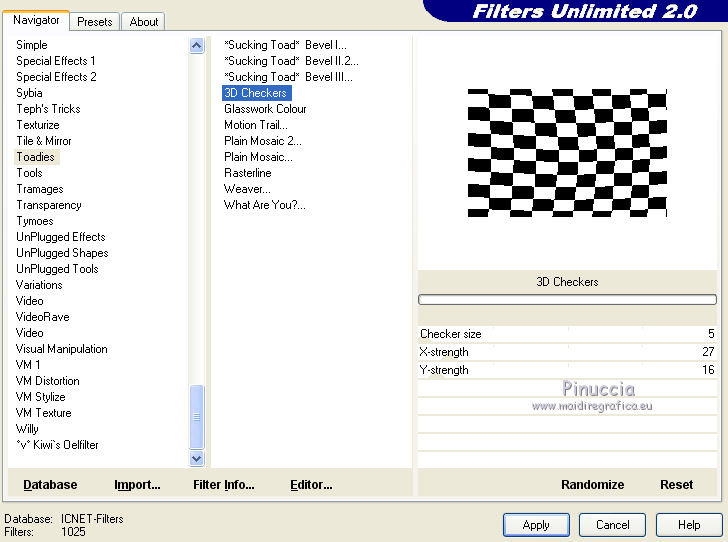
Task: Choose Plain Mosaic 2... filter
Action: 263,141
